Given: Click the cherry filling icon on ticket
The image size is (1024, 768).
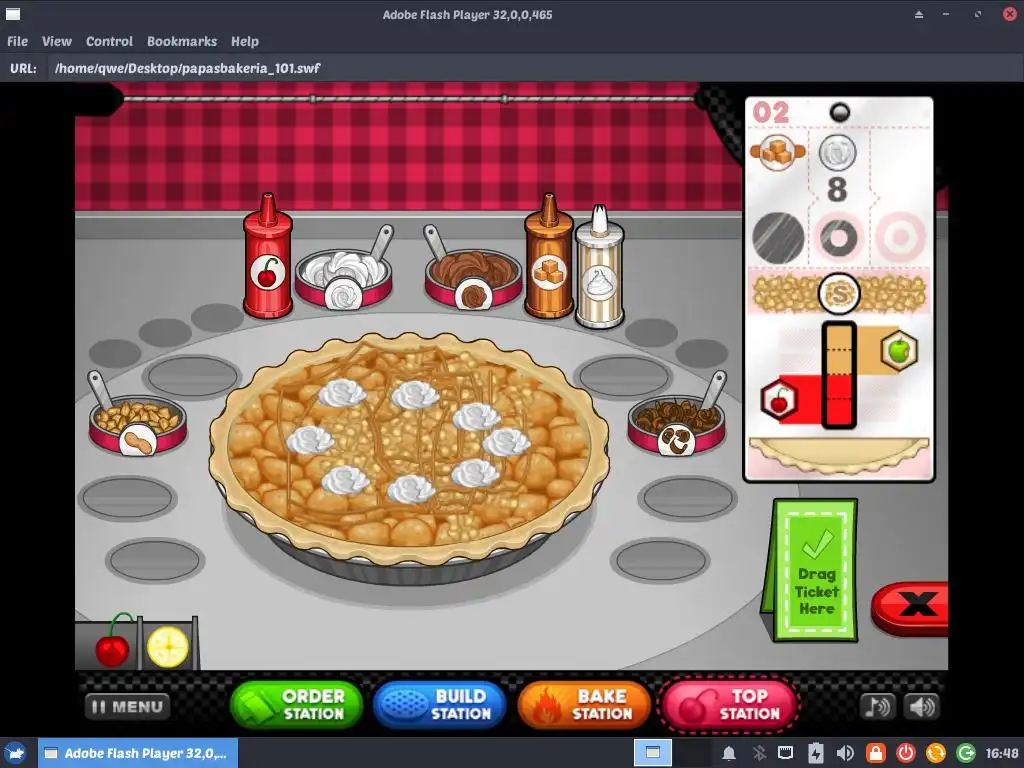Looking at the screenshot, I should [779, 399].
